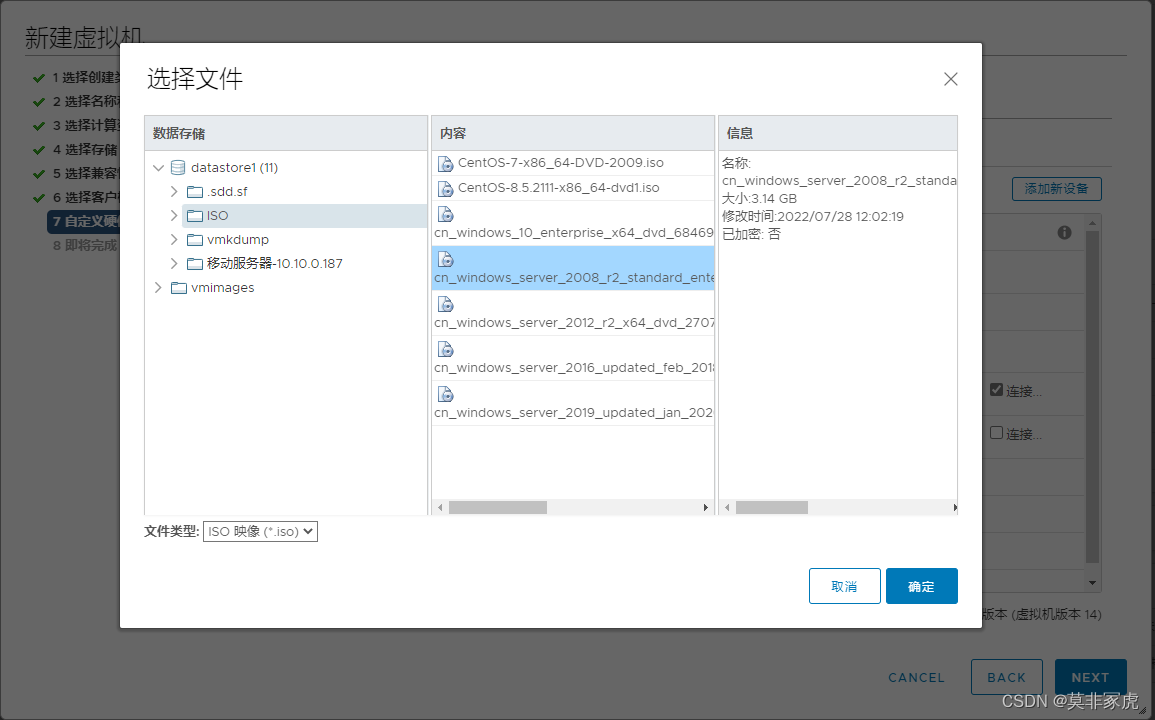Click the Windows Server 2016 ISO icon
Viewport: 1155px width, 720px height.
coord(446,349)
